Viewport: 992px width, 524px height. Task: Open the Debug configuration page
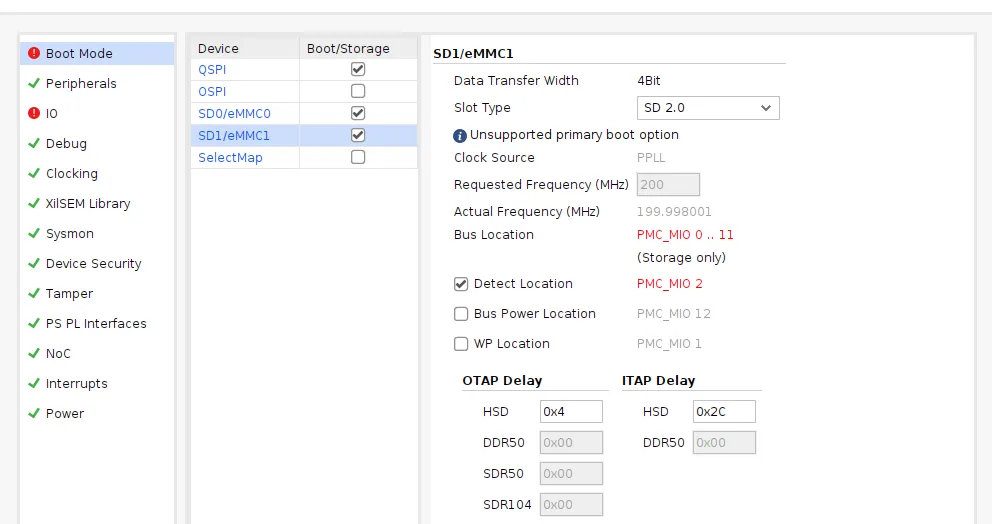coord(66,144)
